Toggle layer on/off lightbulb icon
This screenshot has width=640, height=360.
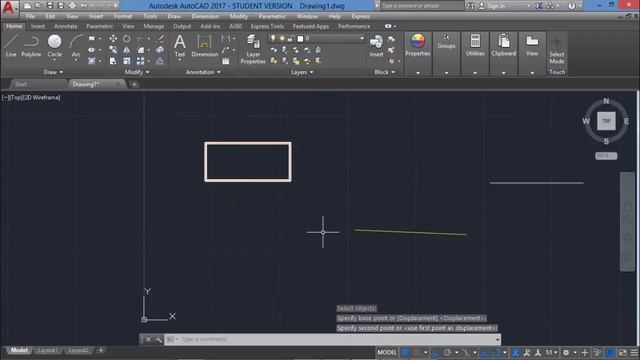(x=273, y=38)
